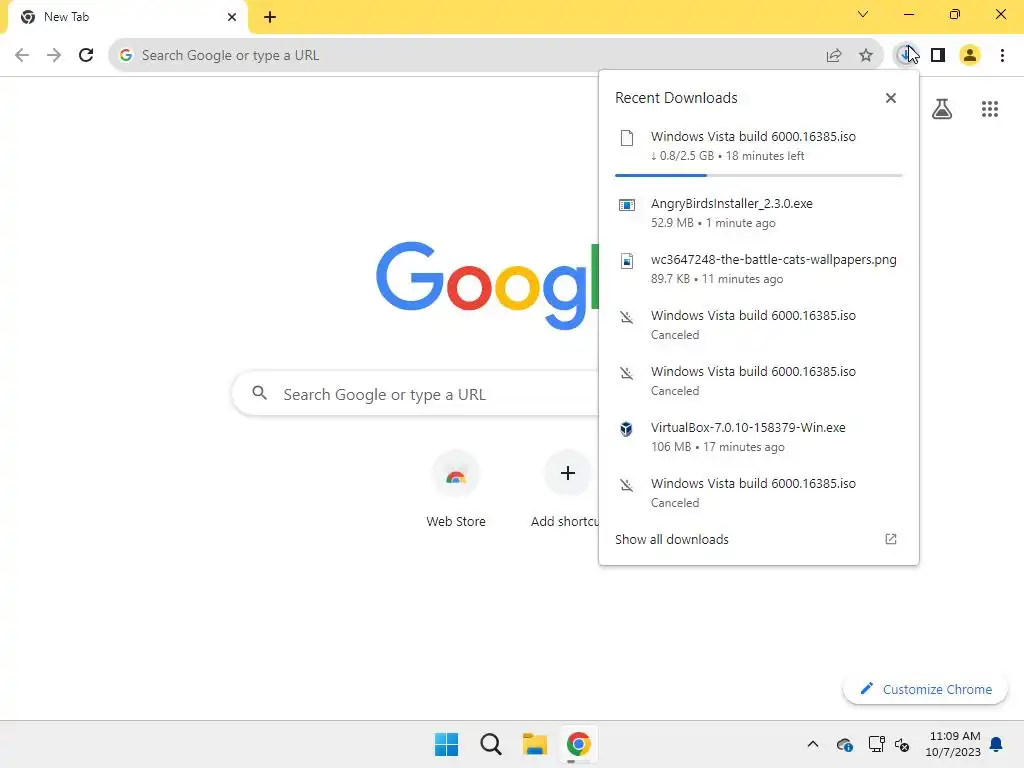Open the tab search chevron in title bar
The height and width of the screenshot is (768, 1024).
(x=863, y=14)
